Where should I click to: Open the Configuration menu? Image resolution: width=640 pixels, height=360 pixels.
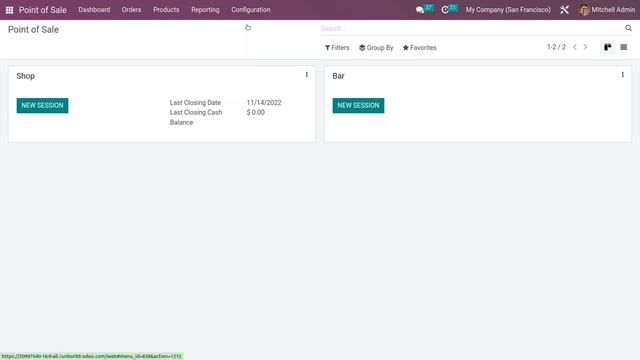pos(251,10)
